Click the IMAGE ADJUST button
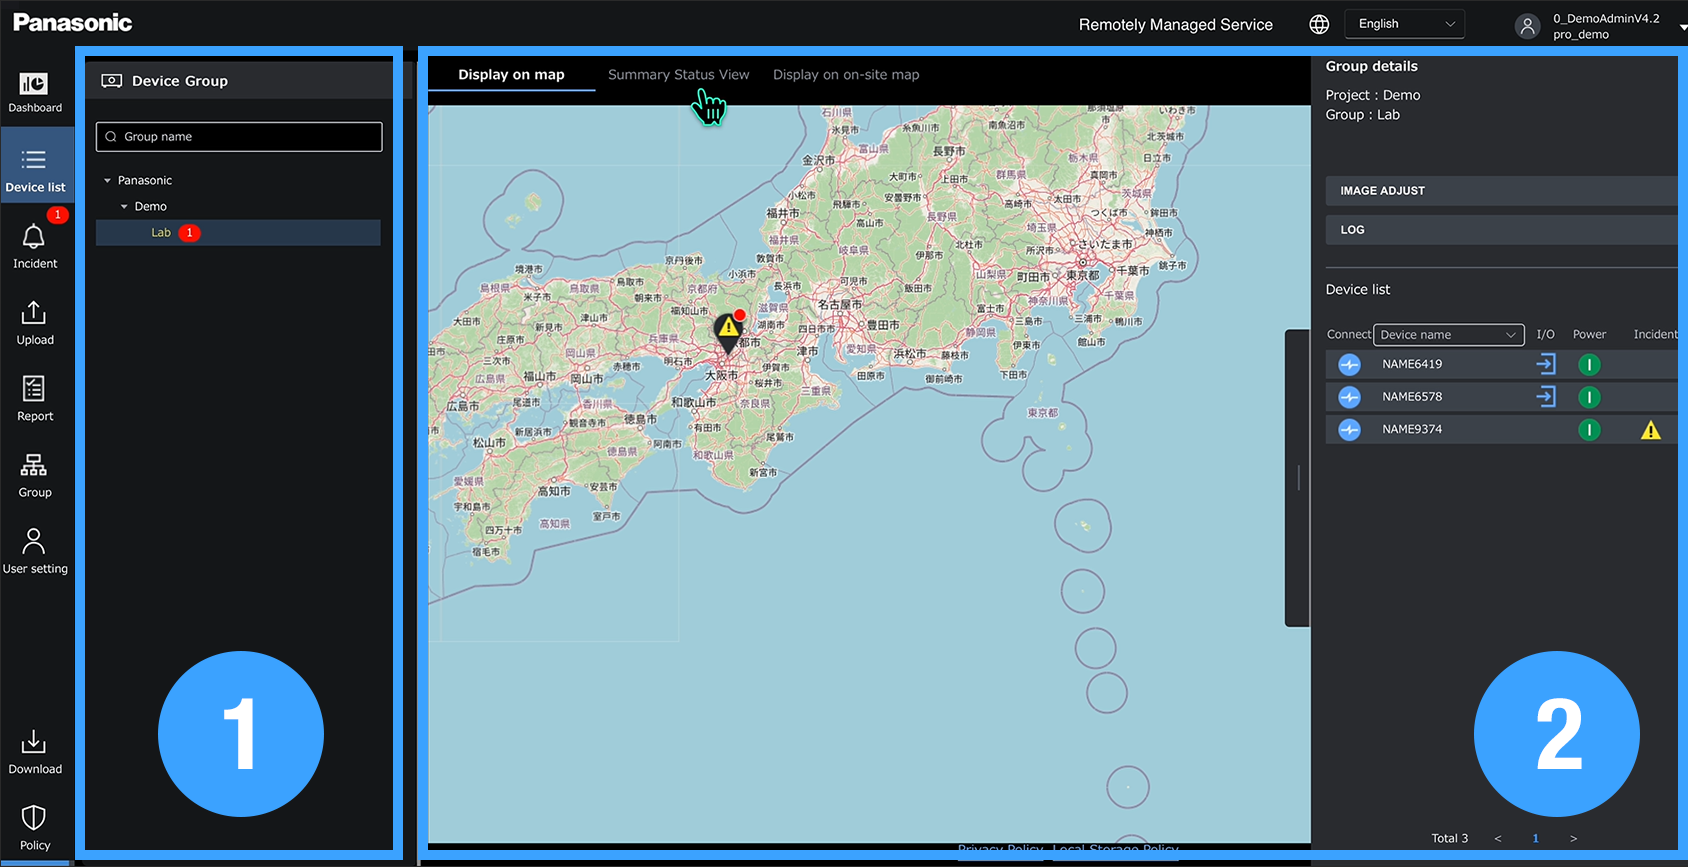This screenshot has height=867, width=1688. click(1500, 191)
